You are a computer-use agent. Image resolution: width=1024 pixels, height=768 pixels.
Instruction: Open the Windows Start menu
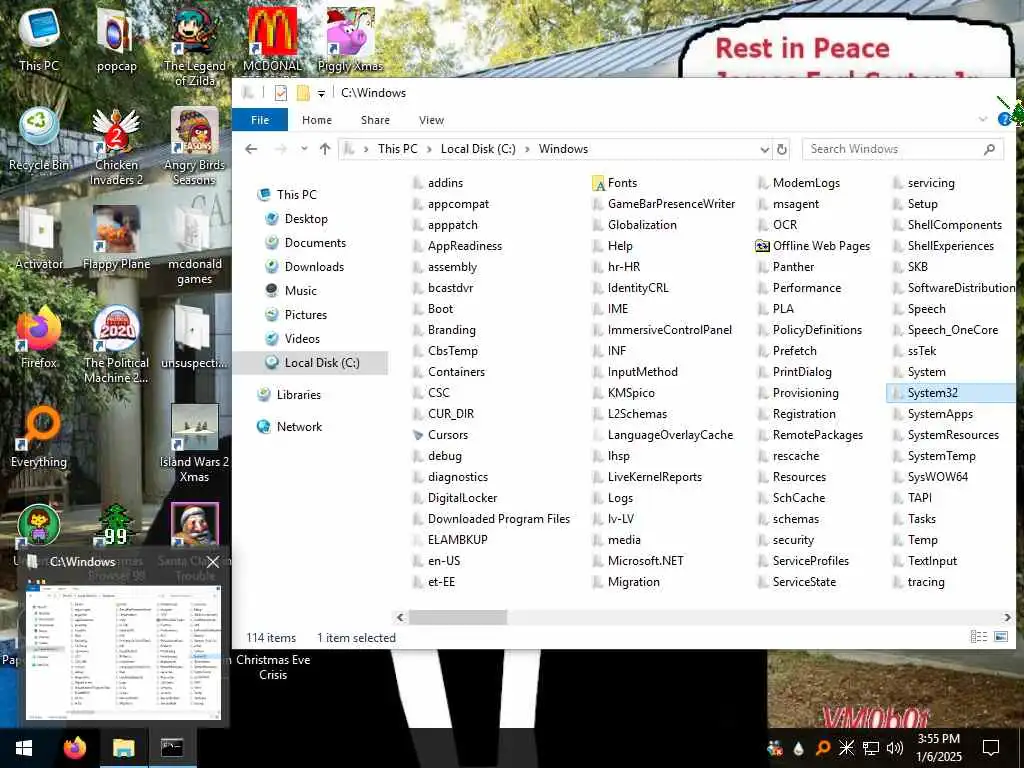coord(24,748)
